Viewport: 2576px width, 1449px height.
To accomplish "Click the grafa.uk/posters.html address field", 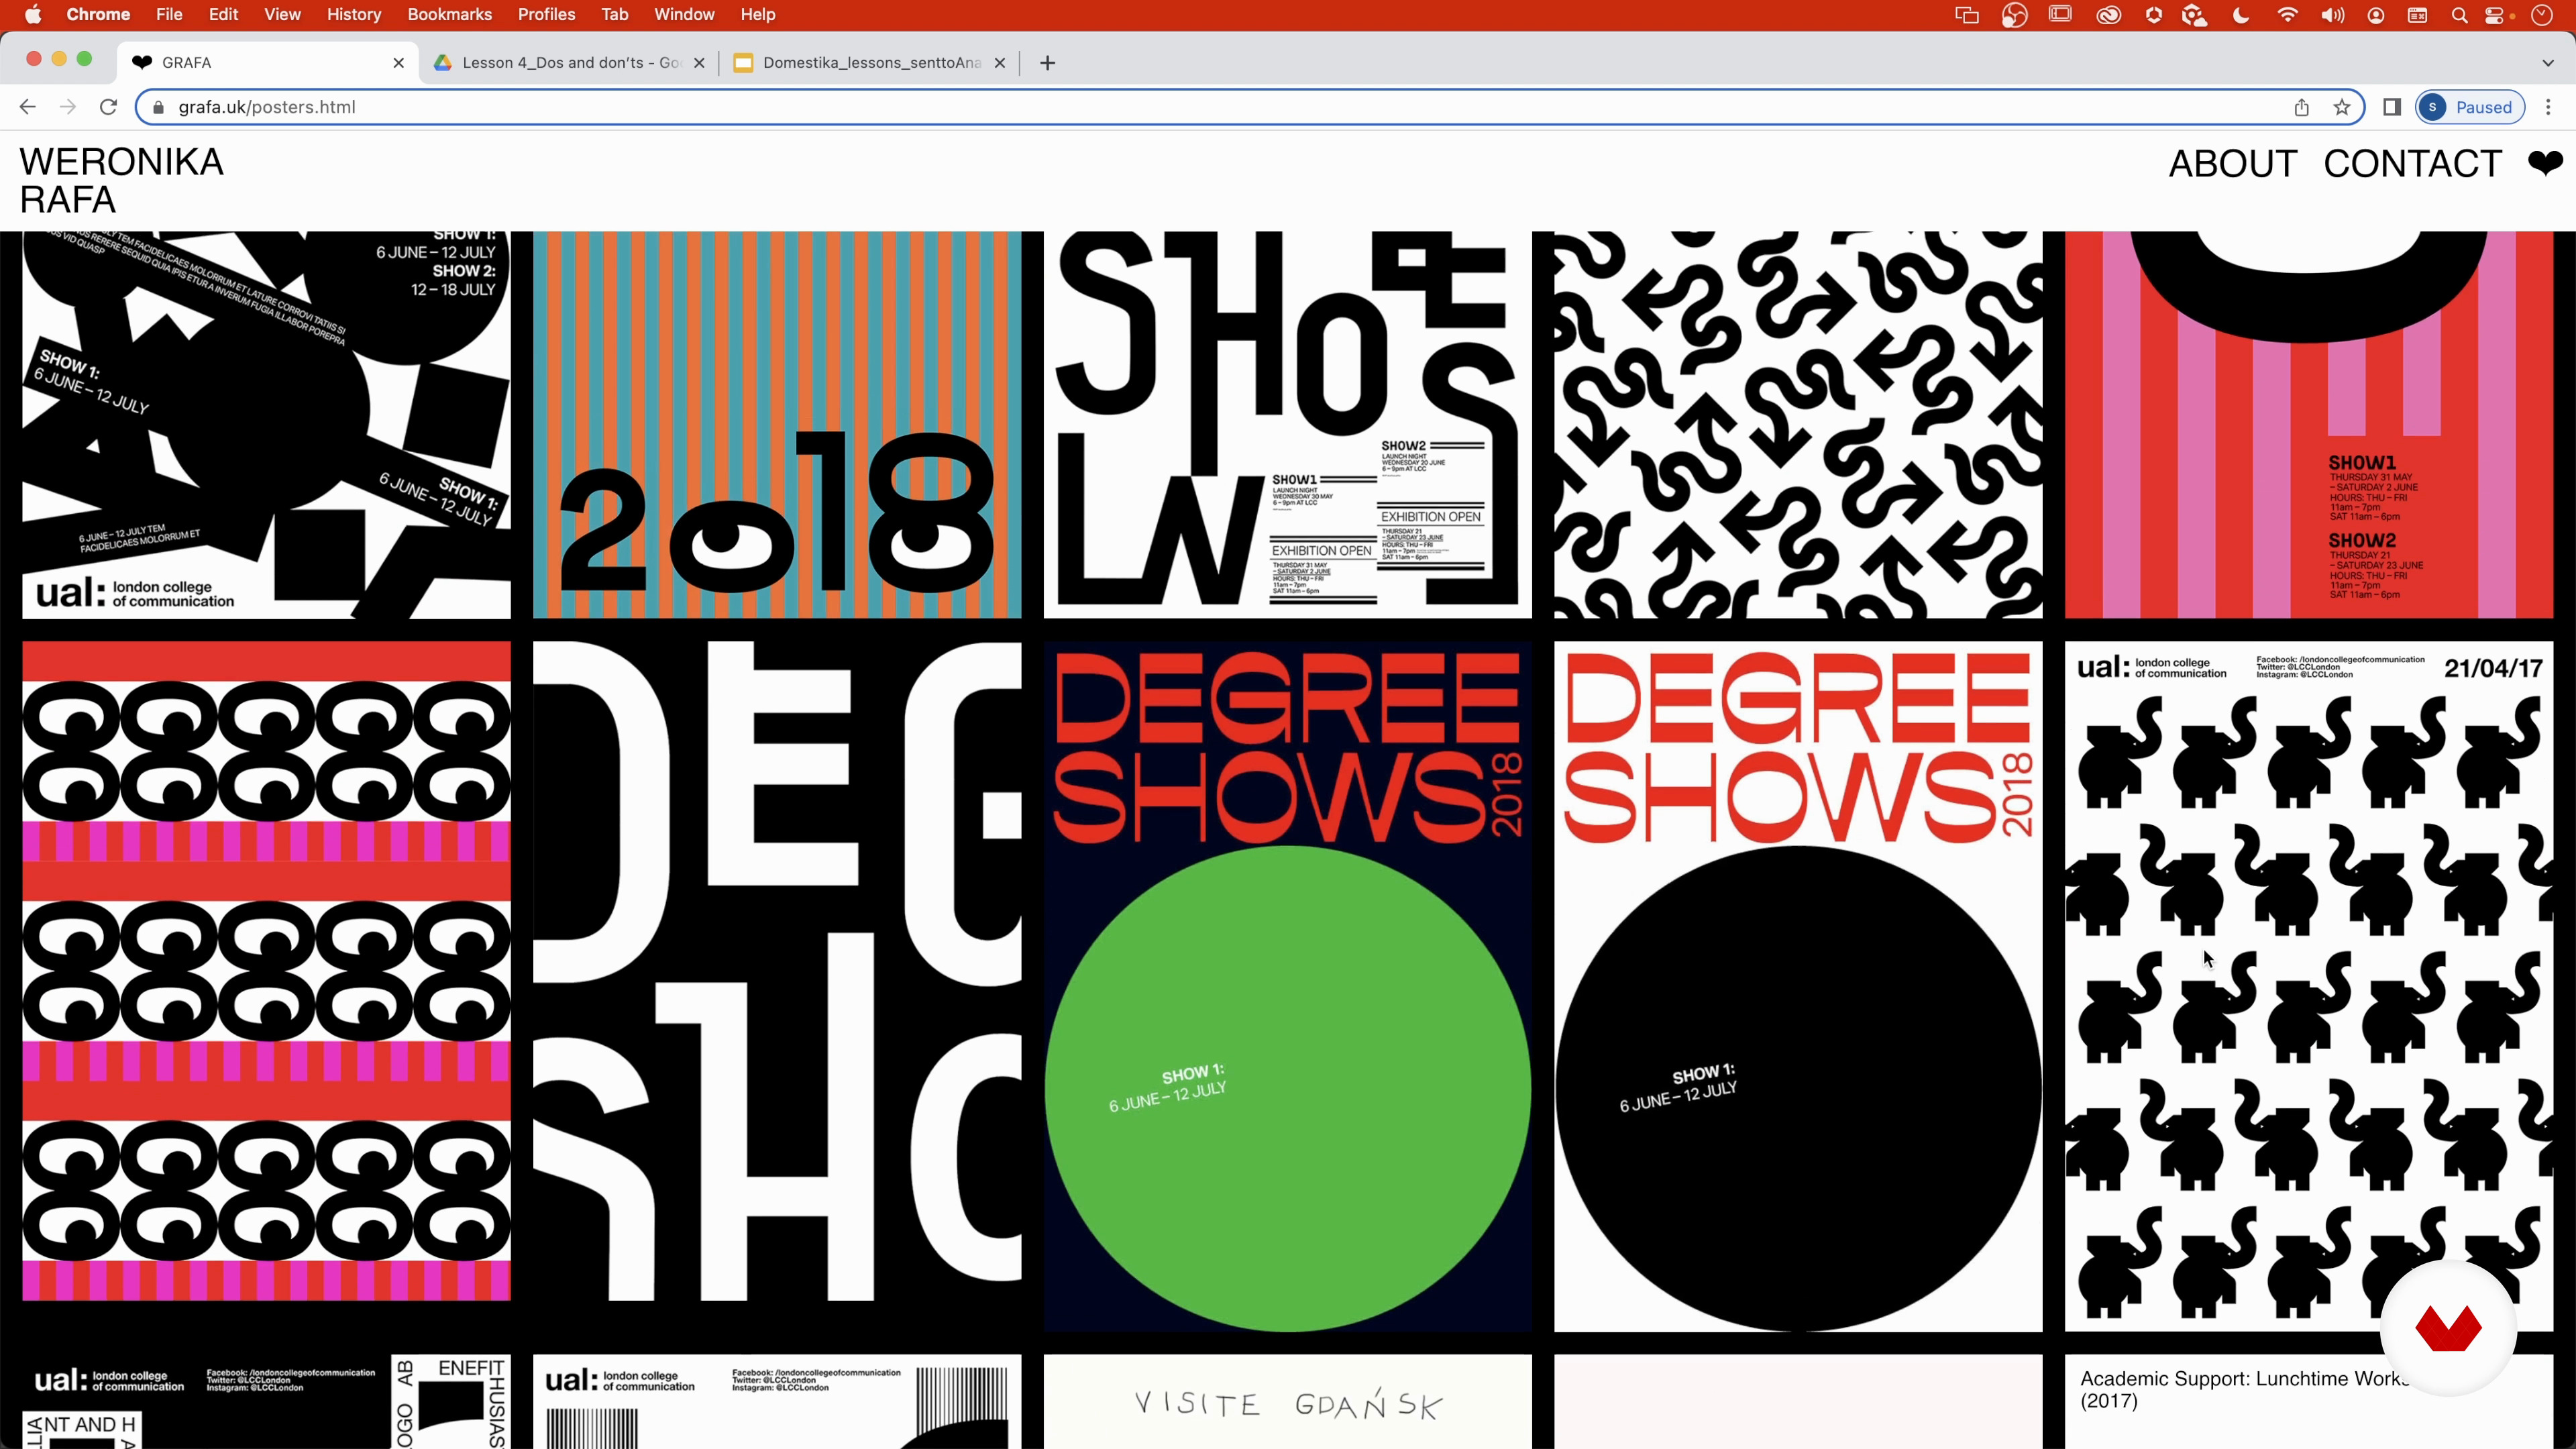I will 1250,107.
